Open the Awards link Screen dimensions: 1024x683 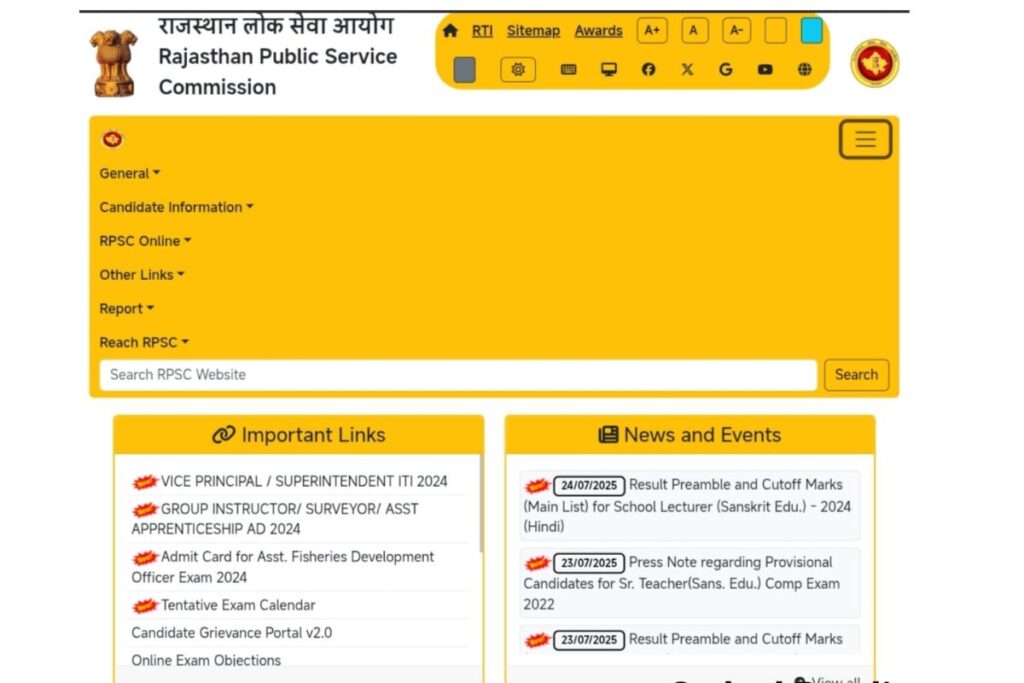[598, 31]
